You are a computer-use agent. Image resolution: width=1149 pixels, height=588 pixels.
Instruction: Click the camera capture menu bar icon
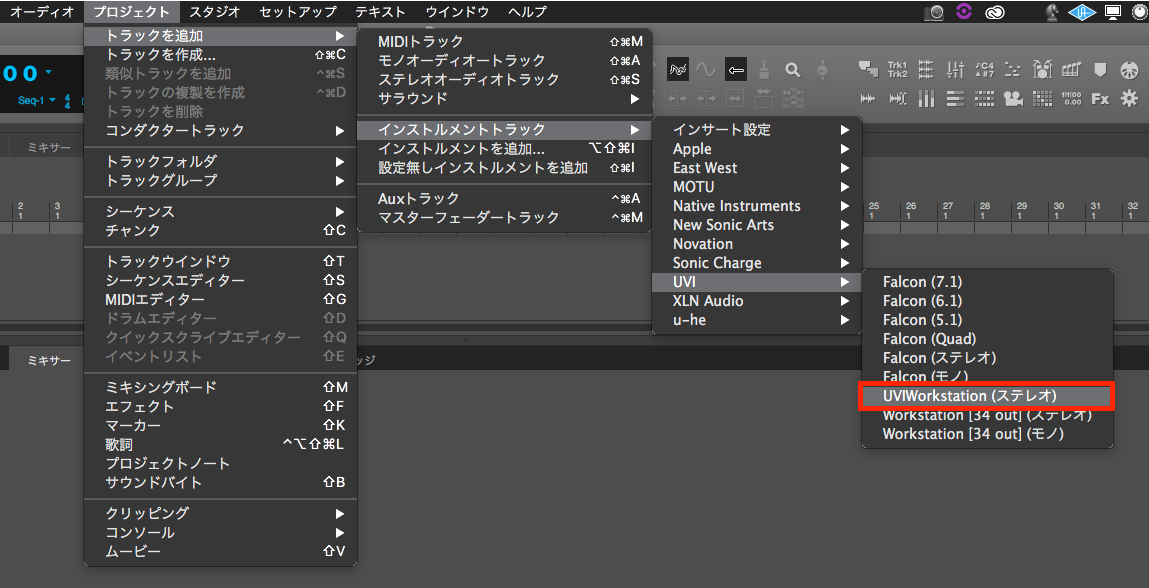click(934, 12)
